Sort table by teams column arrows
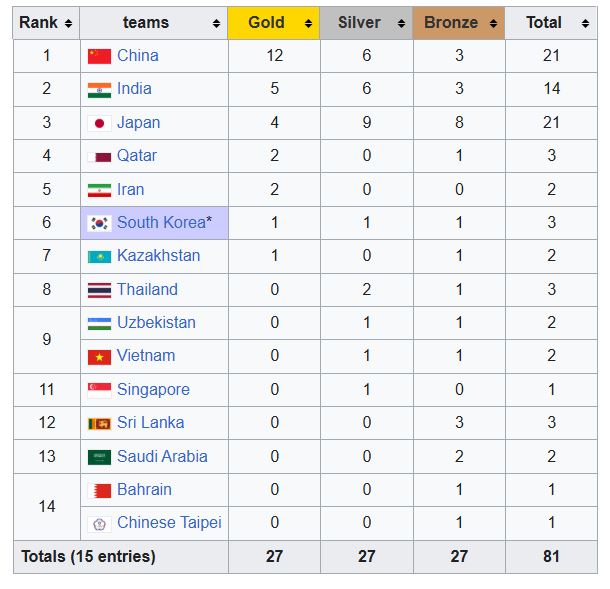Viewport: 610px width, 589px height. point(216,24)
